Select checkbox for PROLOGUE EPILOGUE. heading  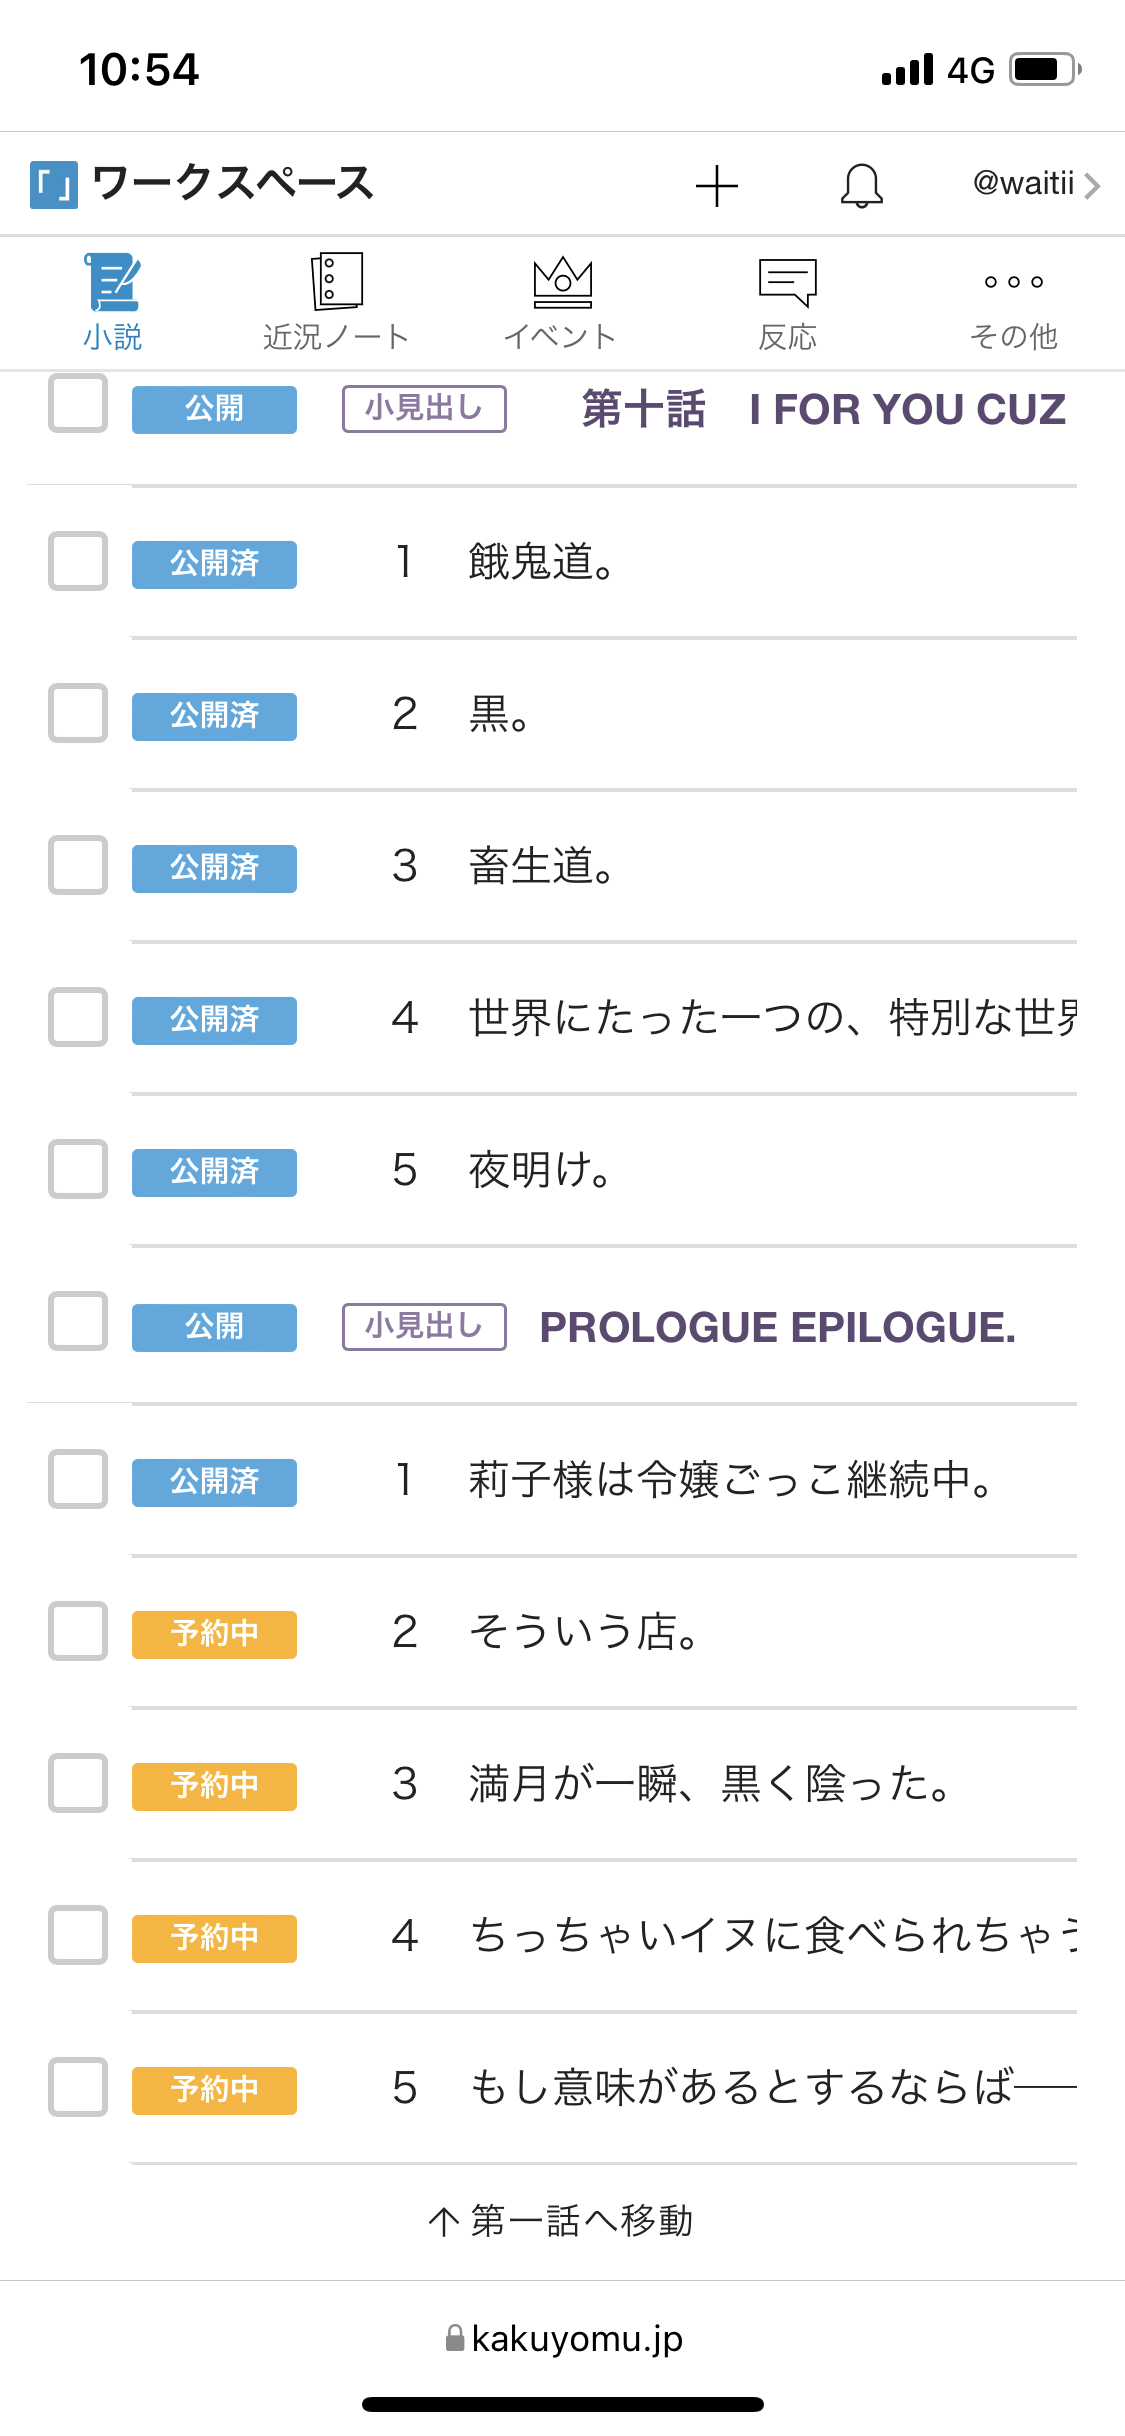click(78, 1321)
